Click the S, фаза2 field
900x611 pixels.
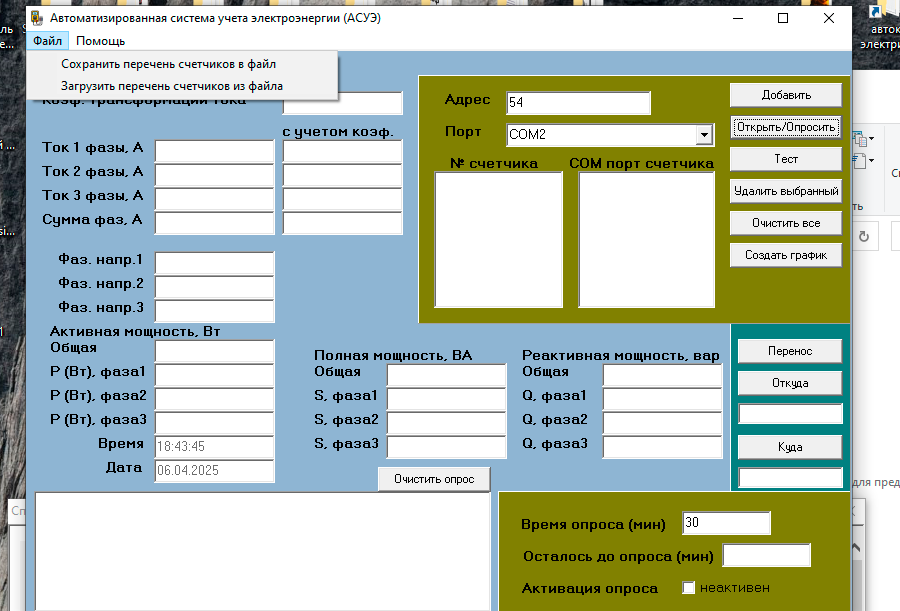click(447, 423)
